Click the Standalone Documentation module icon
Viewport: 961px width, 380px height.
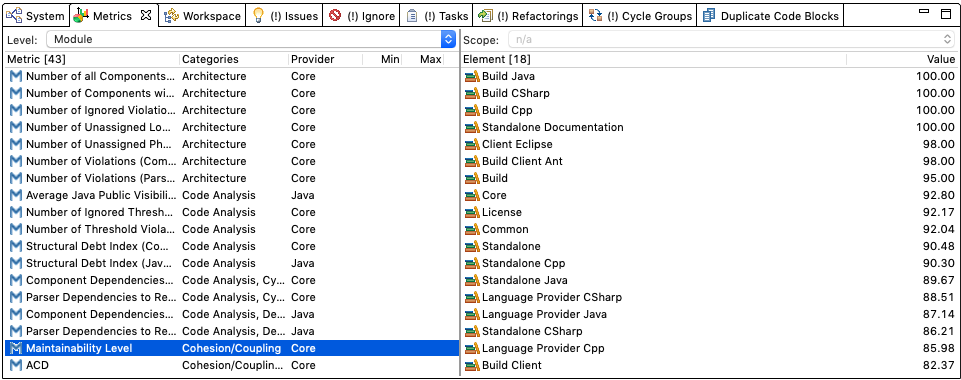471,127
